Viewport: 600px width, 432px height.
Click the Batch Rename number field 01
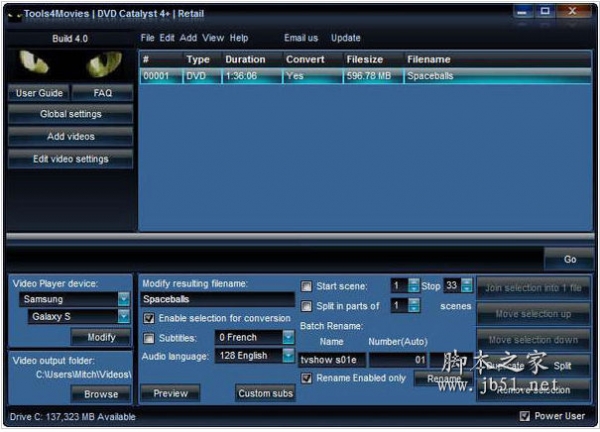tap(398, 360)
